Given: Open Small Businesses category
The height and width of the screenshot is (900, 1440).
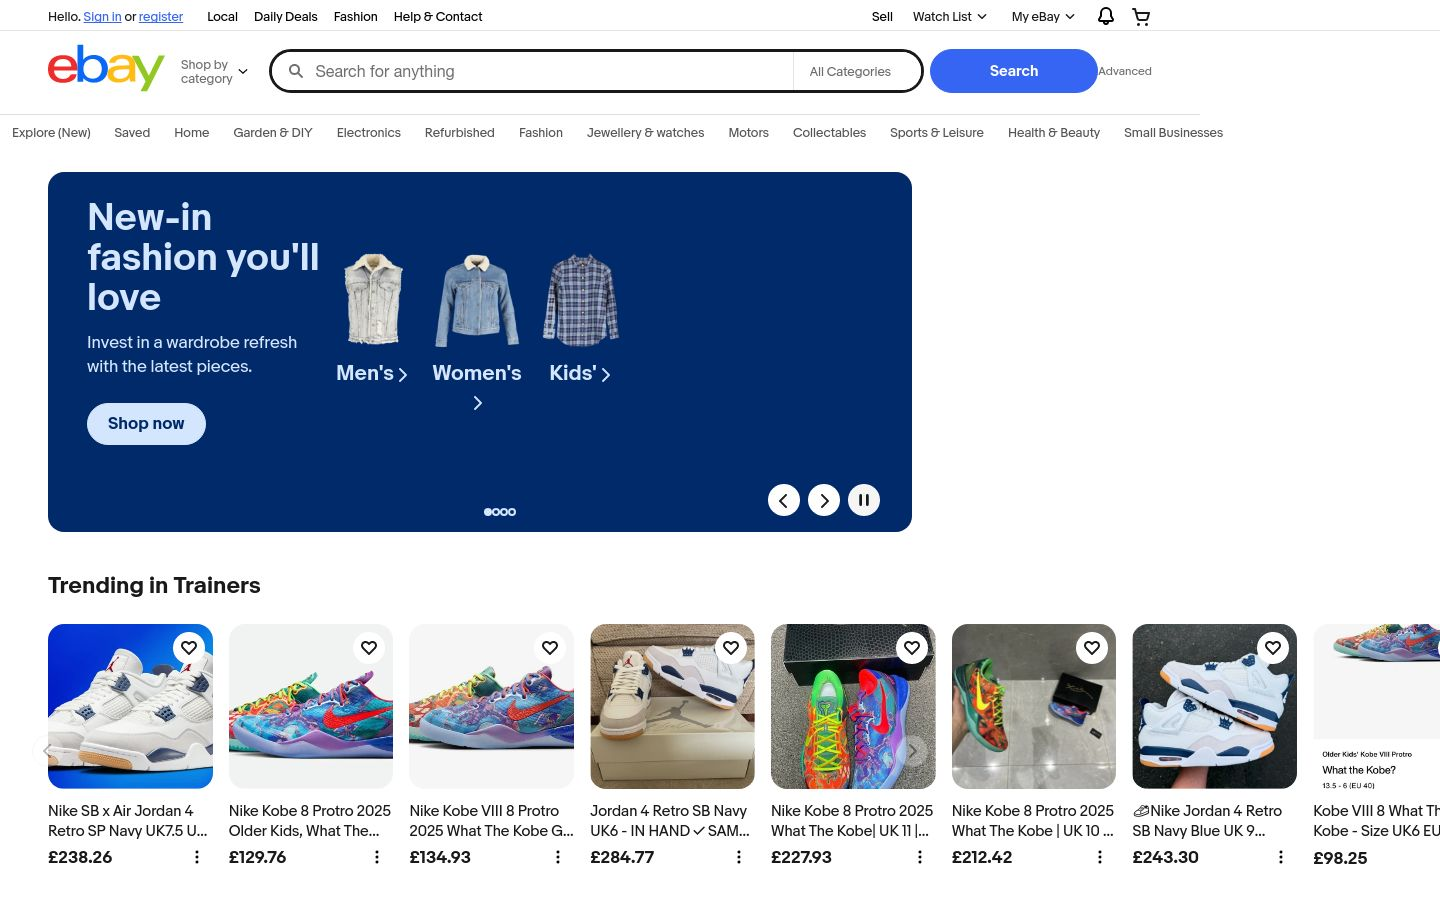Looking at the screenshot, I should pos(1174,133).
